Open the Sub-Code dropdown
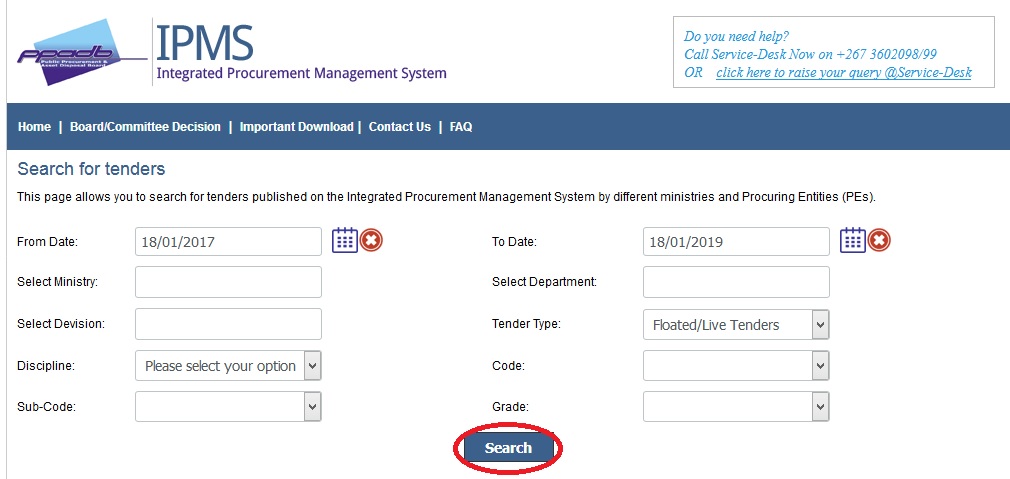The width and height of the screenshot is (1010, 479). [228, 406]
